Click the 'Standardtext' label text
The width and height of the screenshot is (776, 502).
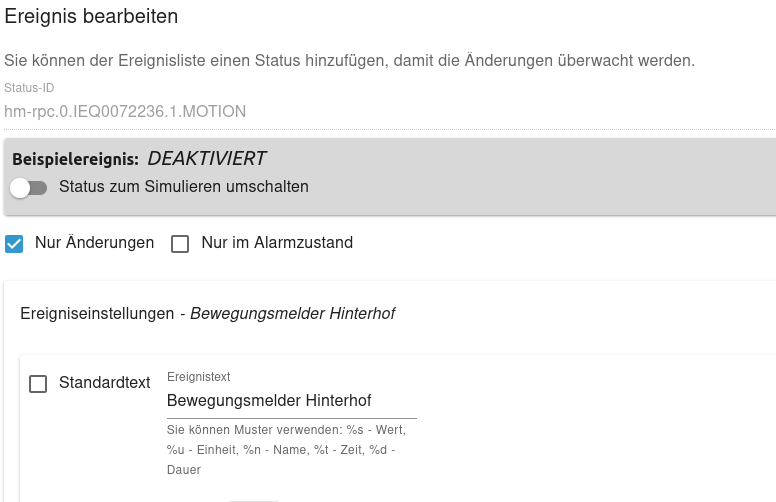[104, 383]
